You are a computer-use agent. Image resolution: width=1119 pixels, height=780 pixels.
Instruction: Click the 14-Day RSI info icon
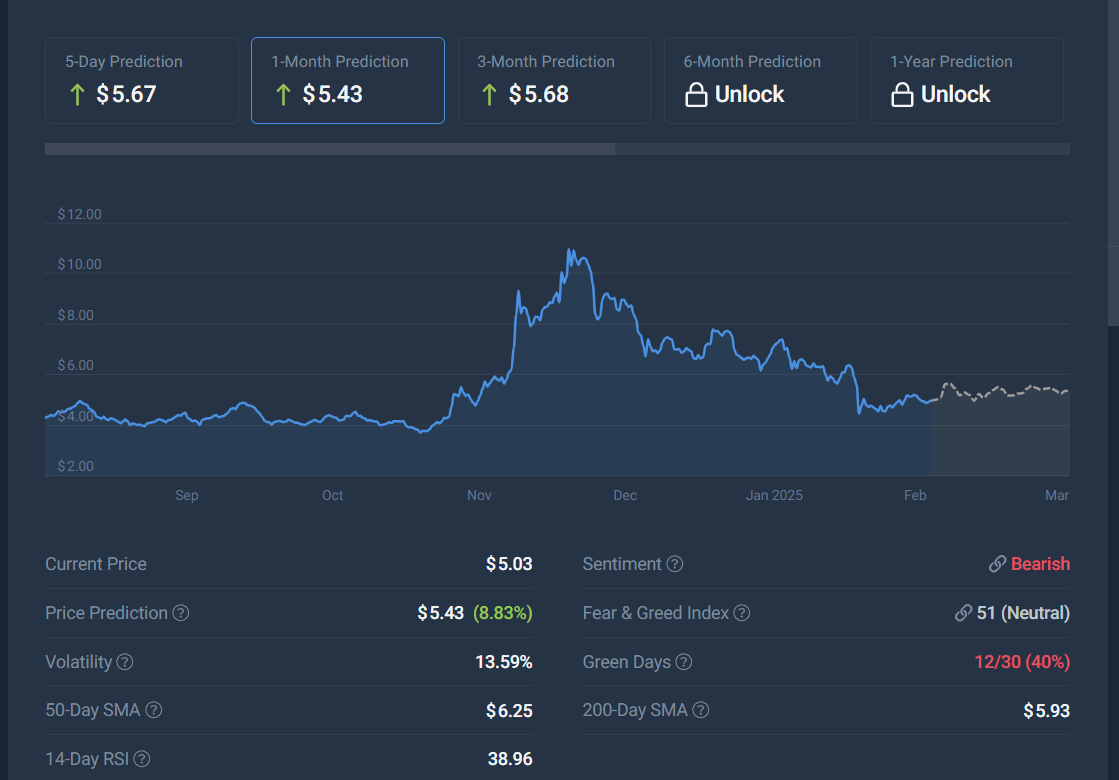[143, 759]
